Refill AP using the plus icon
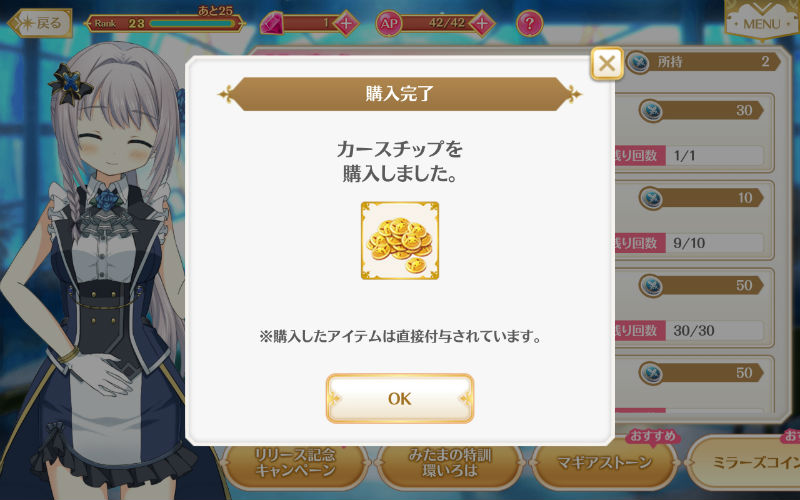Viewport: 800px width, 500px height. tap(482, 23)
